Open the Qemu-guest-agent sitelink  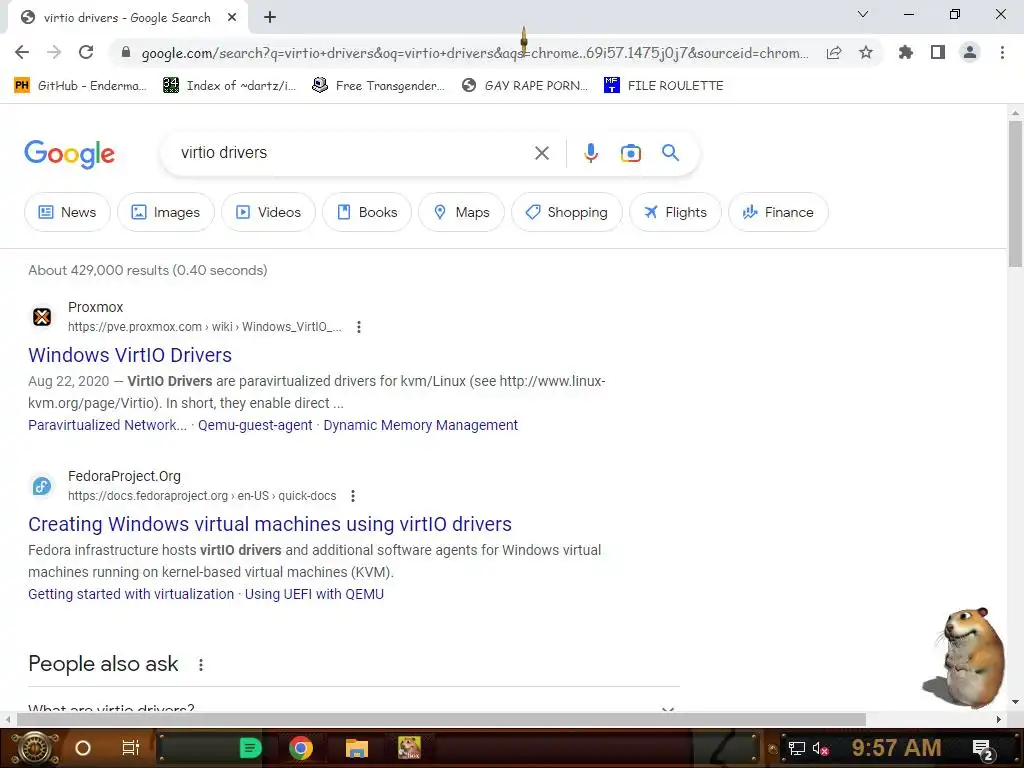click(x=255, y=425)
